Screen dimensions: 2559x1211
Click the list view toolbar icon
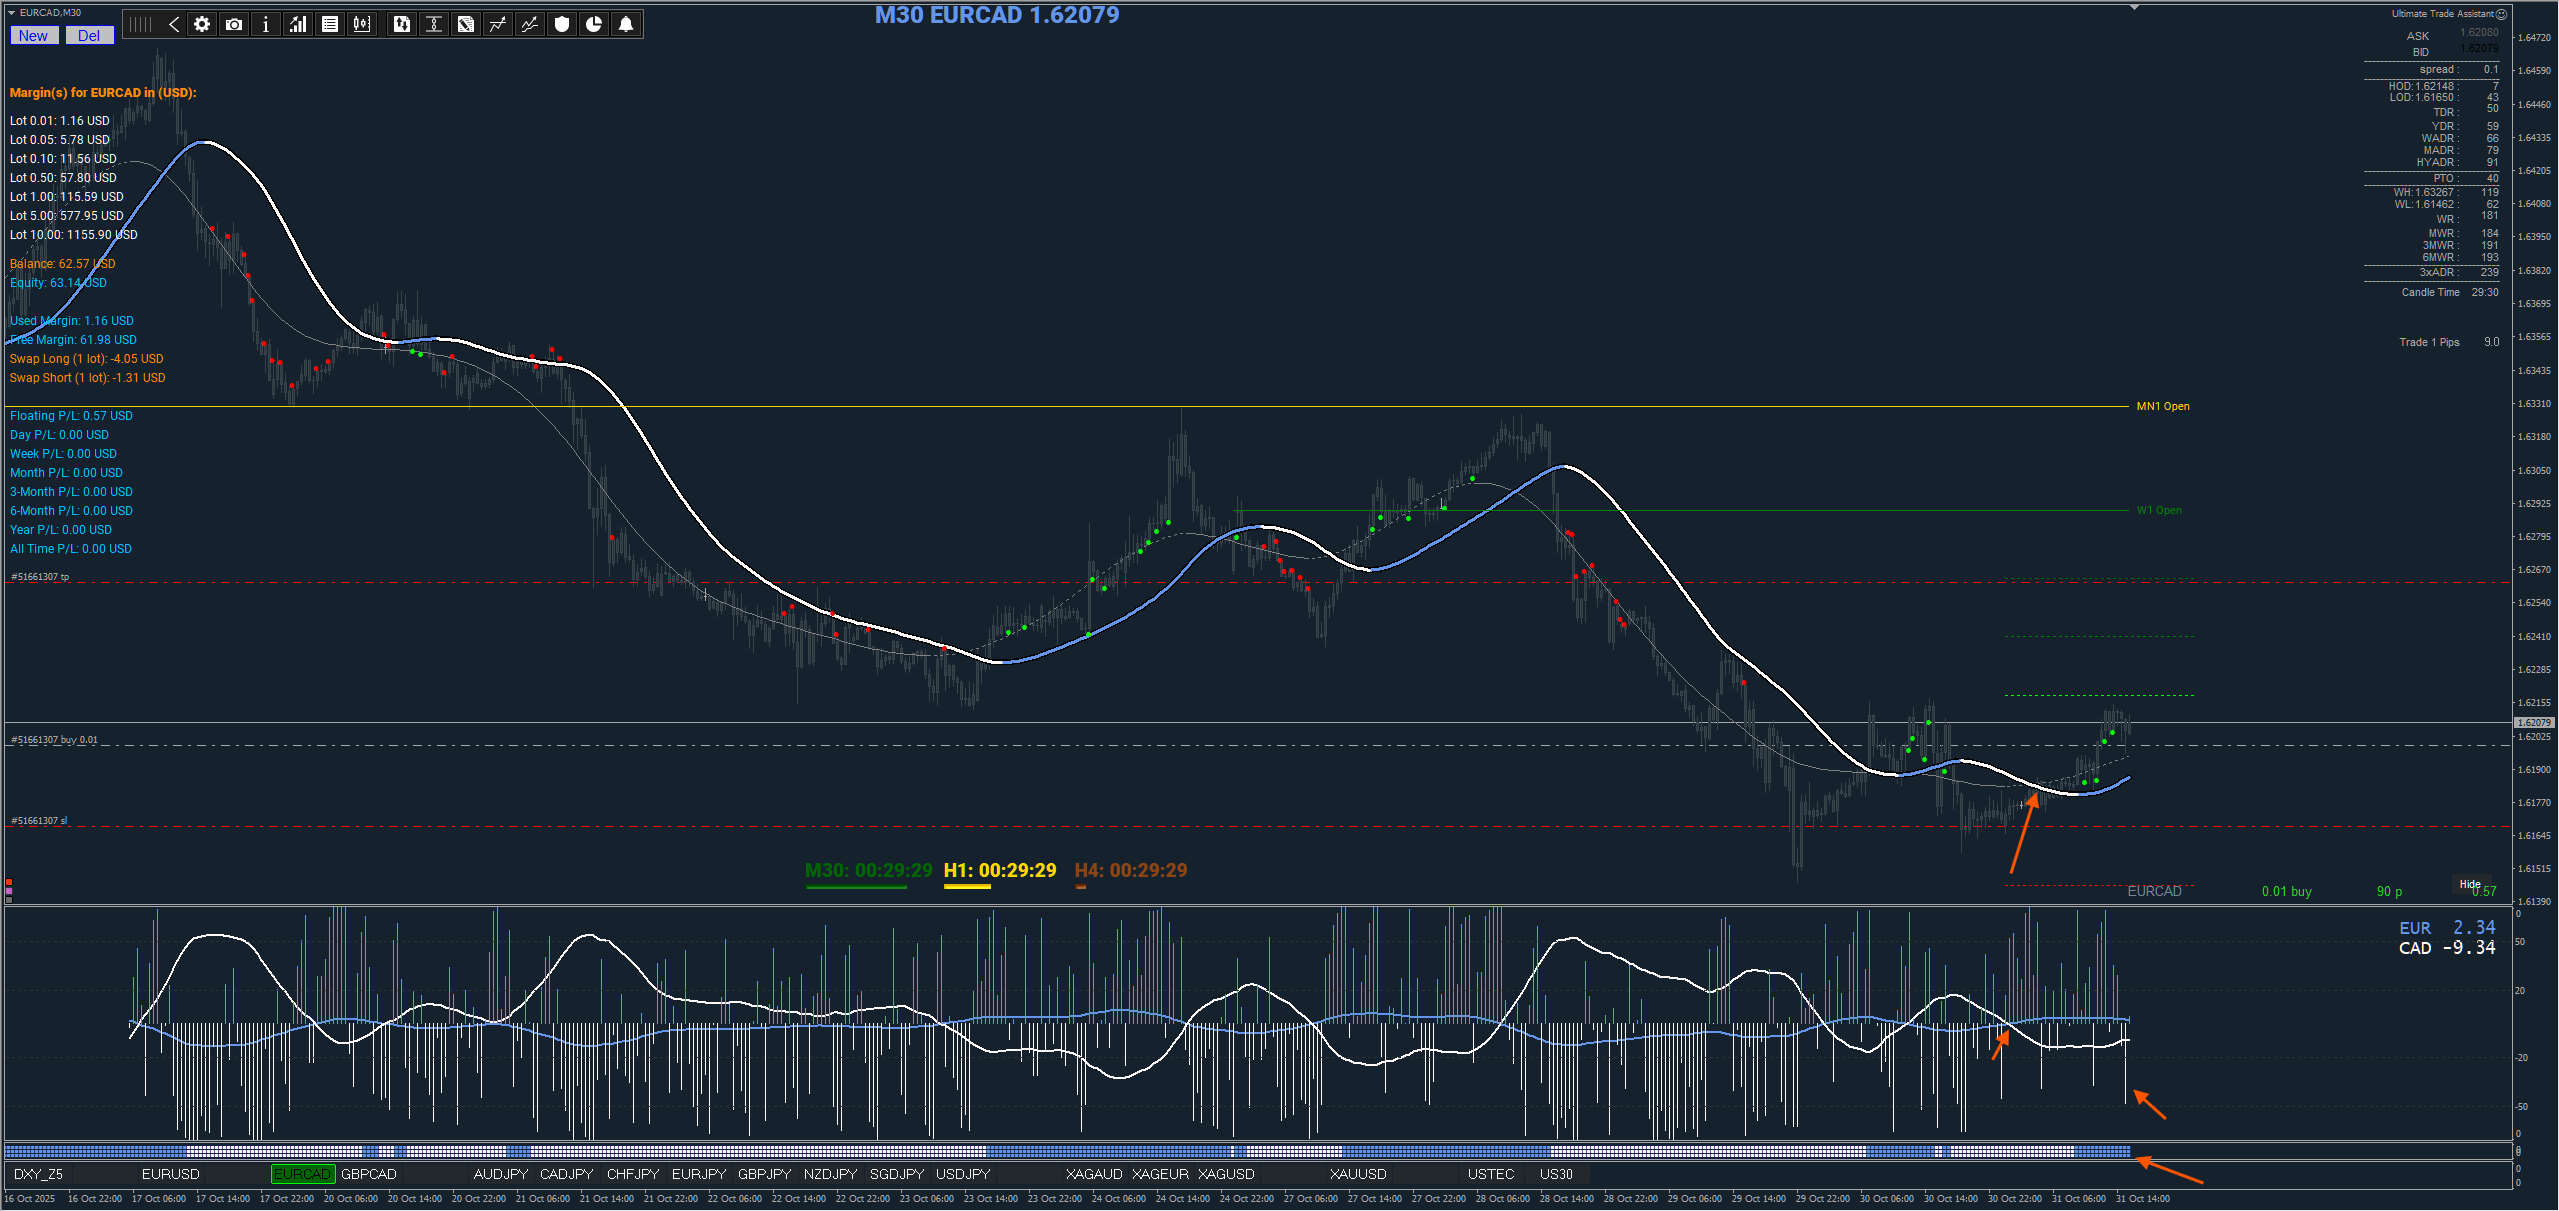click(x=330, y=24)
